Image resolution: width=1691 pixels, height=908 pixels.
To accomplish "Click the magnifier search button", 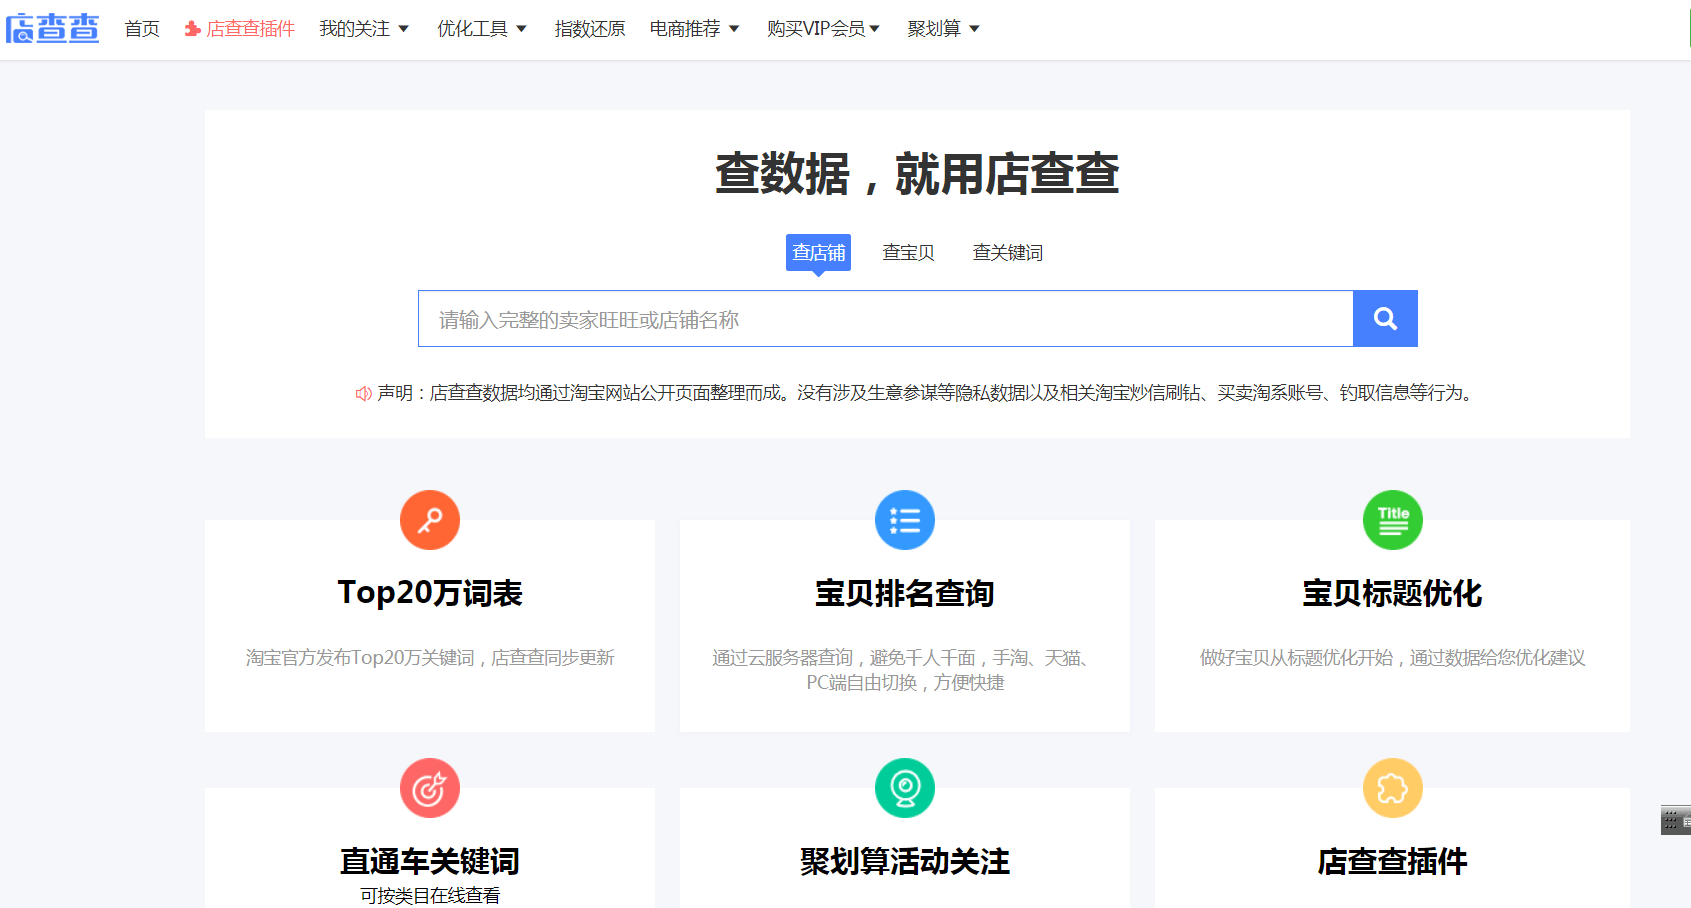I will click(x=1385, y=319).
